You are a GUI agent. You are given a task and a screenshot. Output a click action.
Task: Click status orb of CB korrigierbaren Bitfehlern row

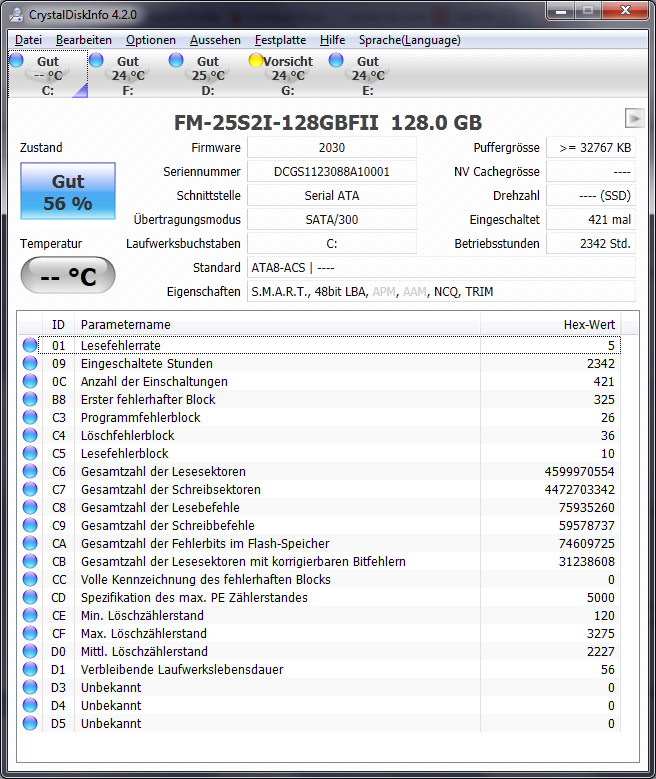(30, 561)
